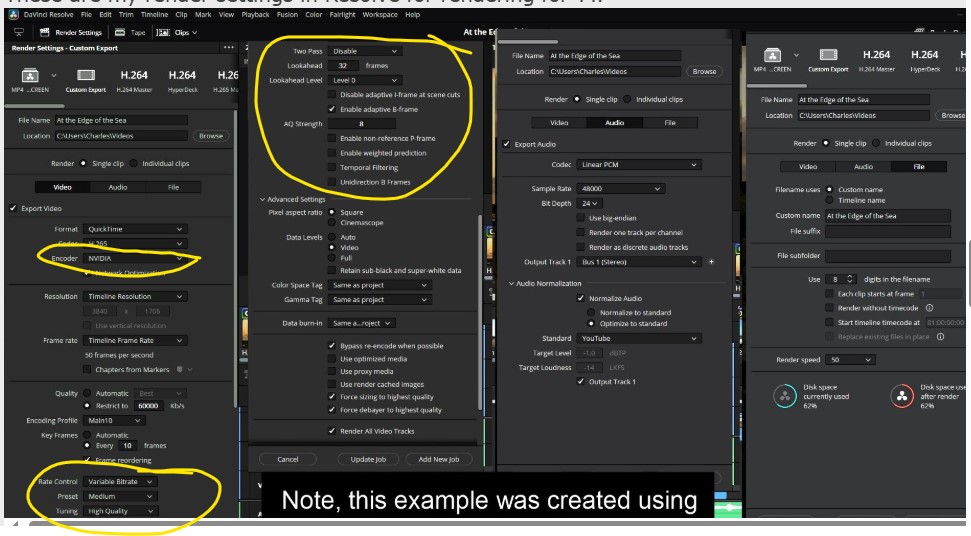Switch to Audio tab in the Video settings panel
The width and height of the screenshot is (971, 536).
[x=118, y=187]
